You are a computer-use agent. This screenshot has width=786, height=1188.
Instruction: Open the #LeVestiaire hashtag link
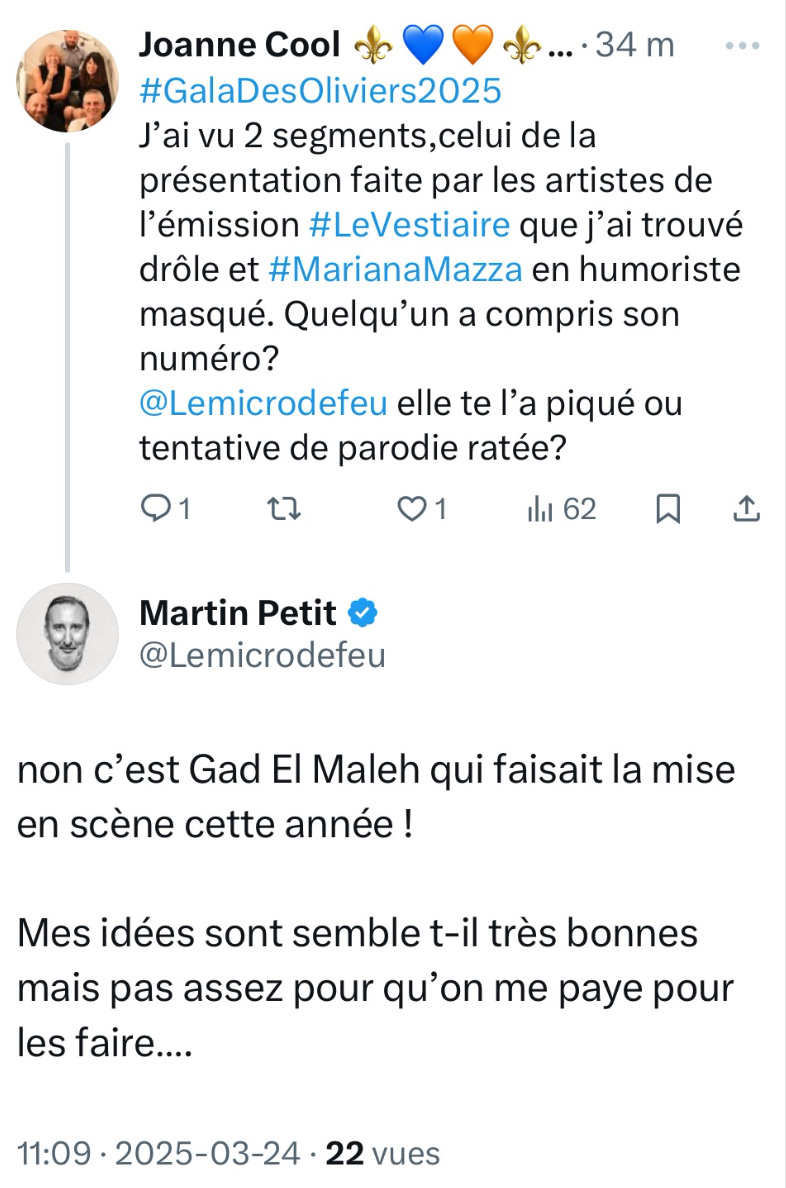pos(409,224)
